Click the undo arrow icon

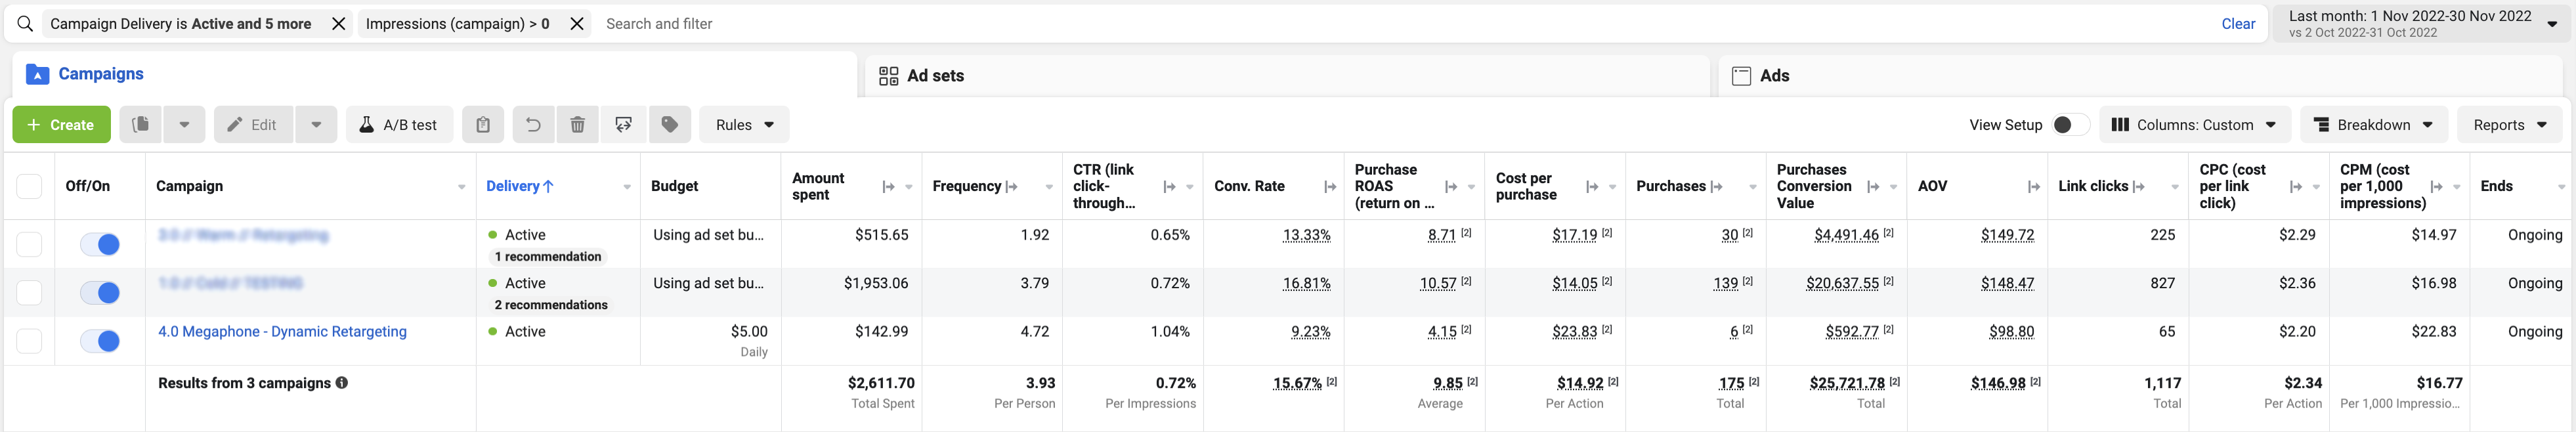click(533, 125)
